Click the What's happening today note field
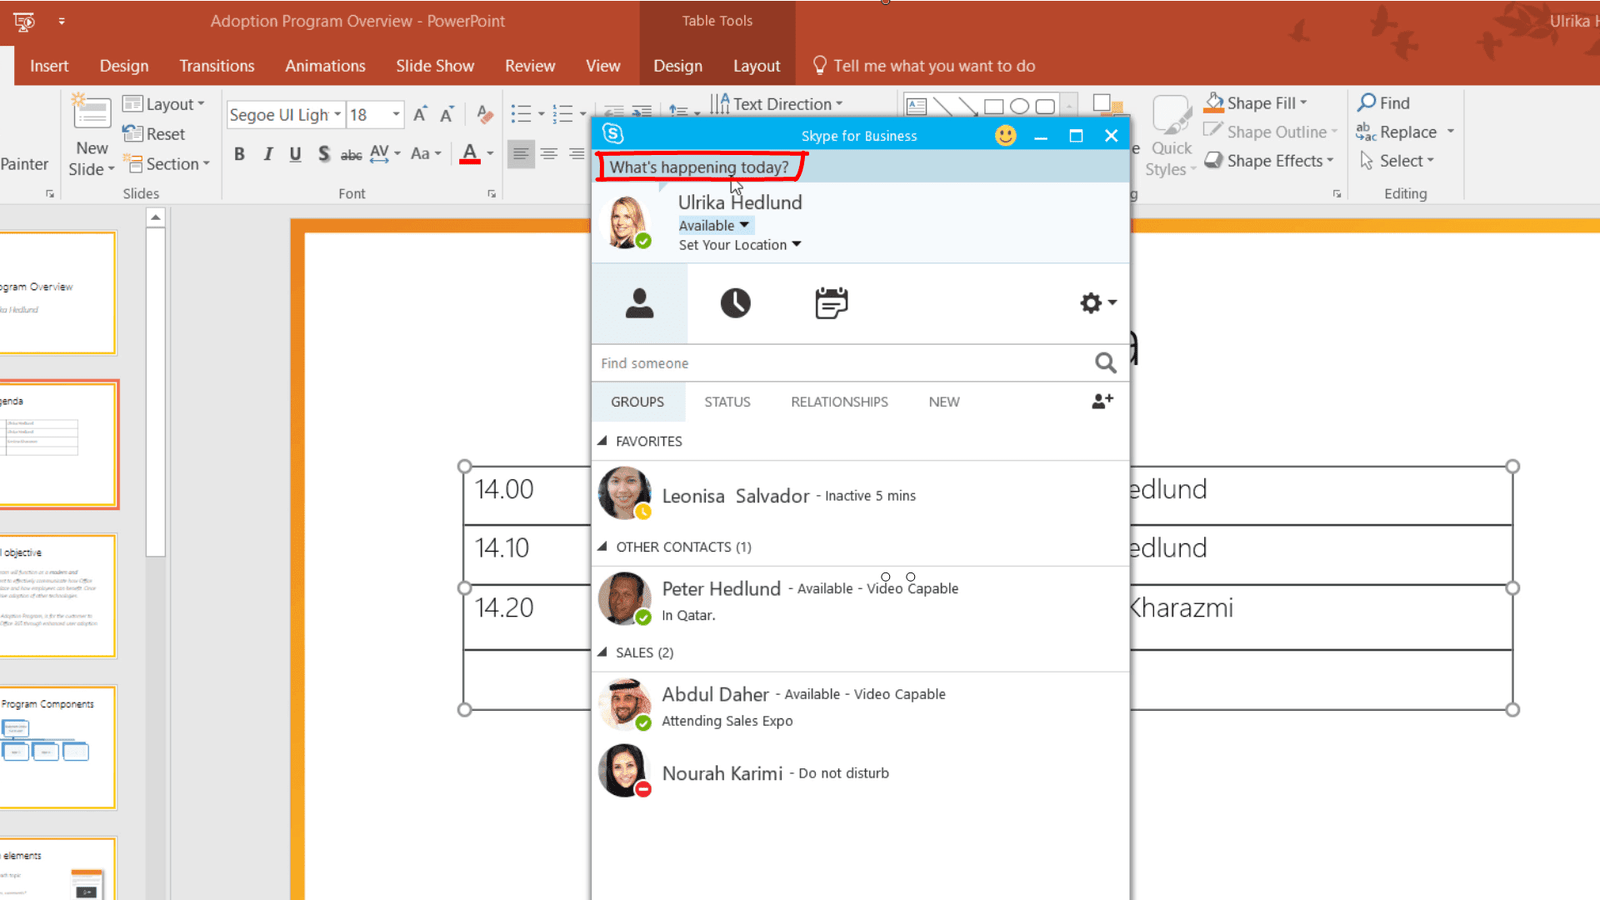The height and width of the screenshot is (900, 1600). click(x=699, y=167)
